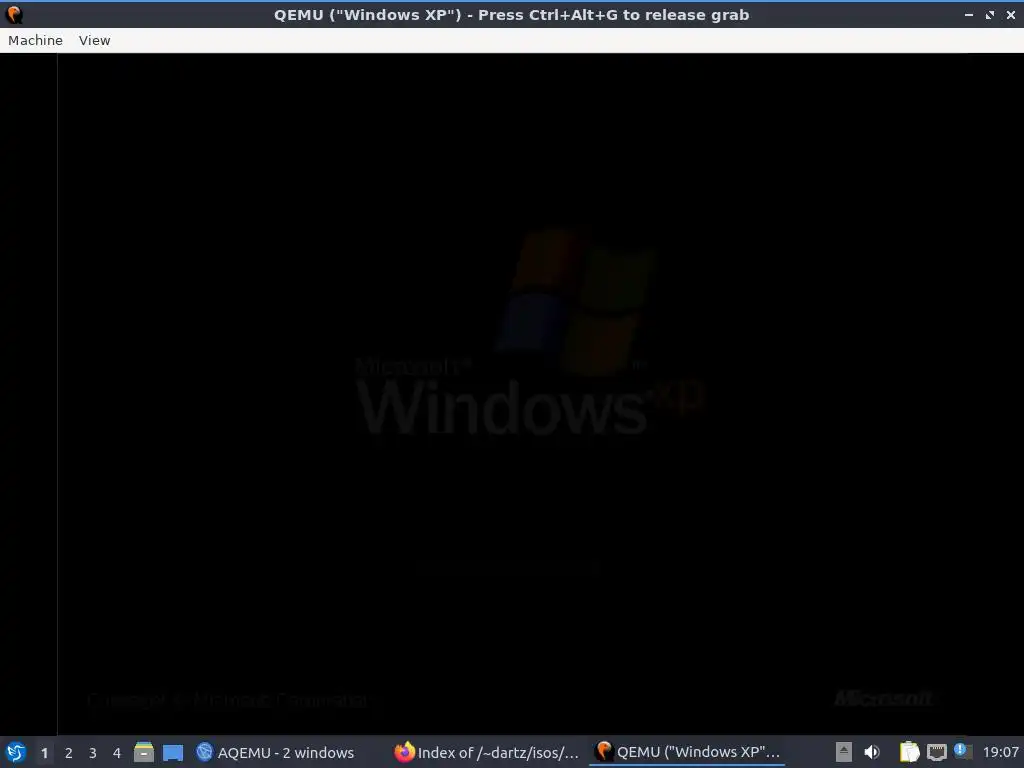This screenshot has height=768, width=1024.
Task: Minimize the QEMU window
Action: pos(968,14)
